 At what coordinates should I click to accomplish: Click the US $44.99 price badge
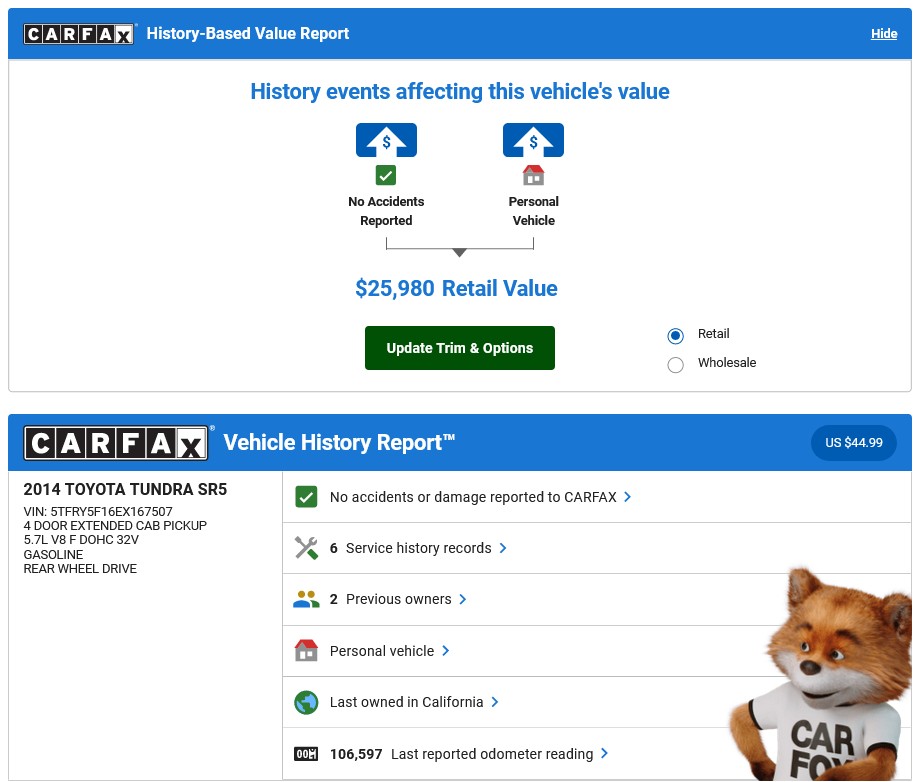[x=853, y=443]
